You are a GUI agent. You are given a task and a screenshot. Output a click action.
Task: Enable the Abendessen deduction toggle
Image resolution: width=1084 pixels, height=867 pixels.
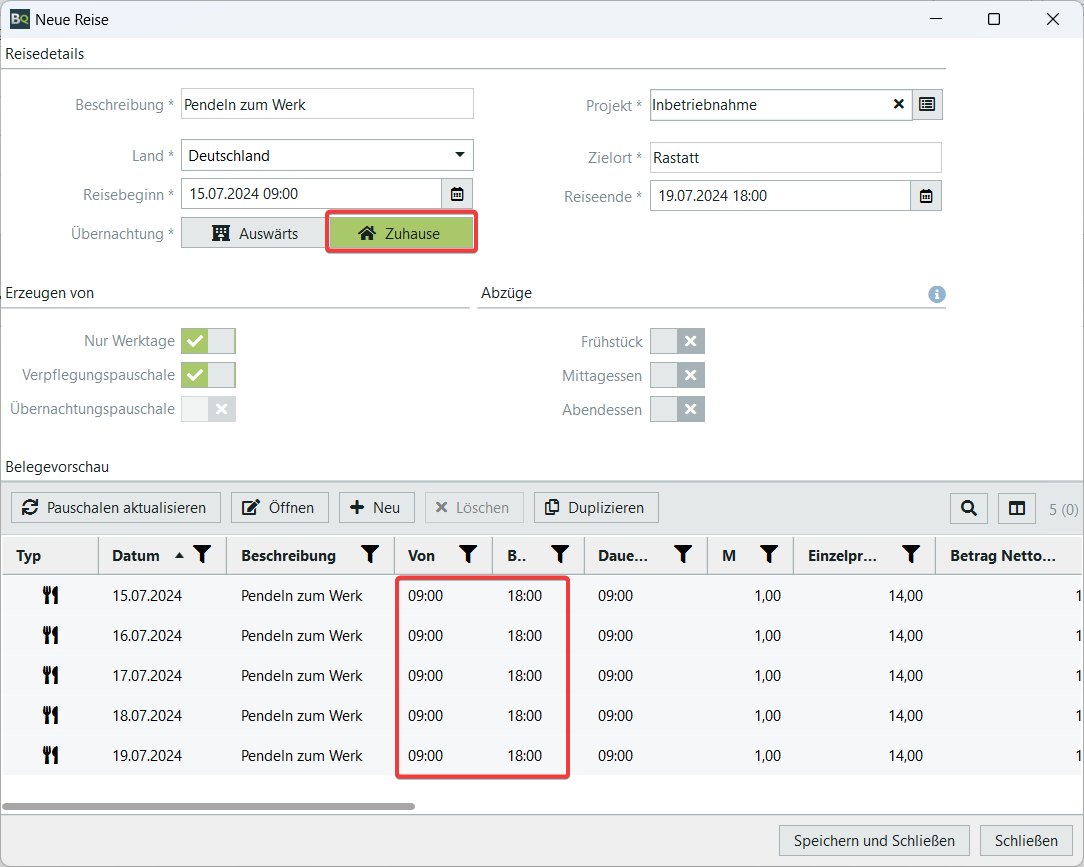coord(677,409)
